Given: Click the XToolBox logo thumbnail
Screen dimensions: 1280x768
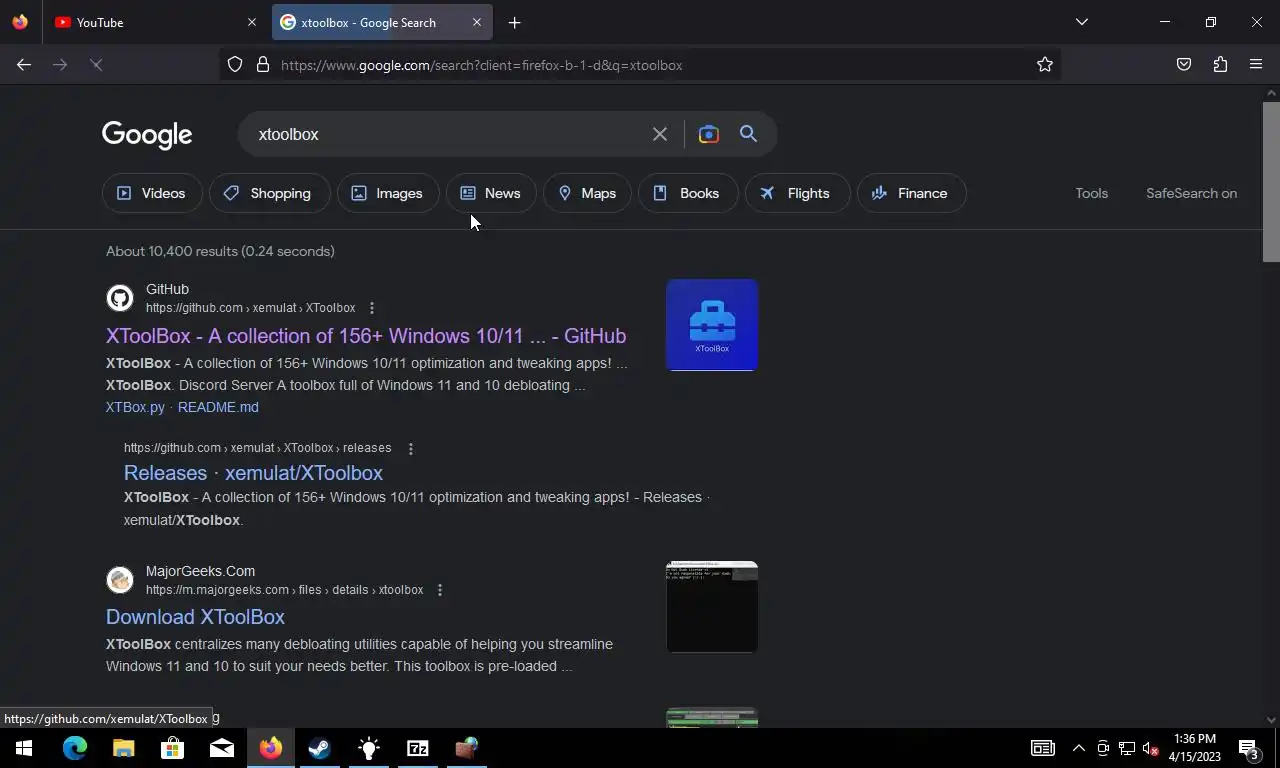Looking at the screenshot, I should tap(712, 325).
